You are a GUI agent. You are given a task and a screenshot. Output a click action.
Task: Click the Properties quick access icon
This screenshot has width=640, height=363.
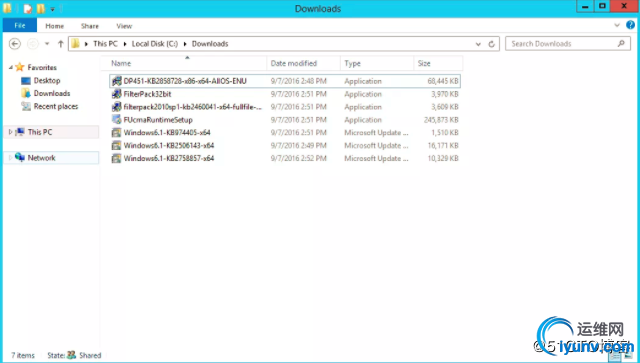pos(27,8)
